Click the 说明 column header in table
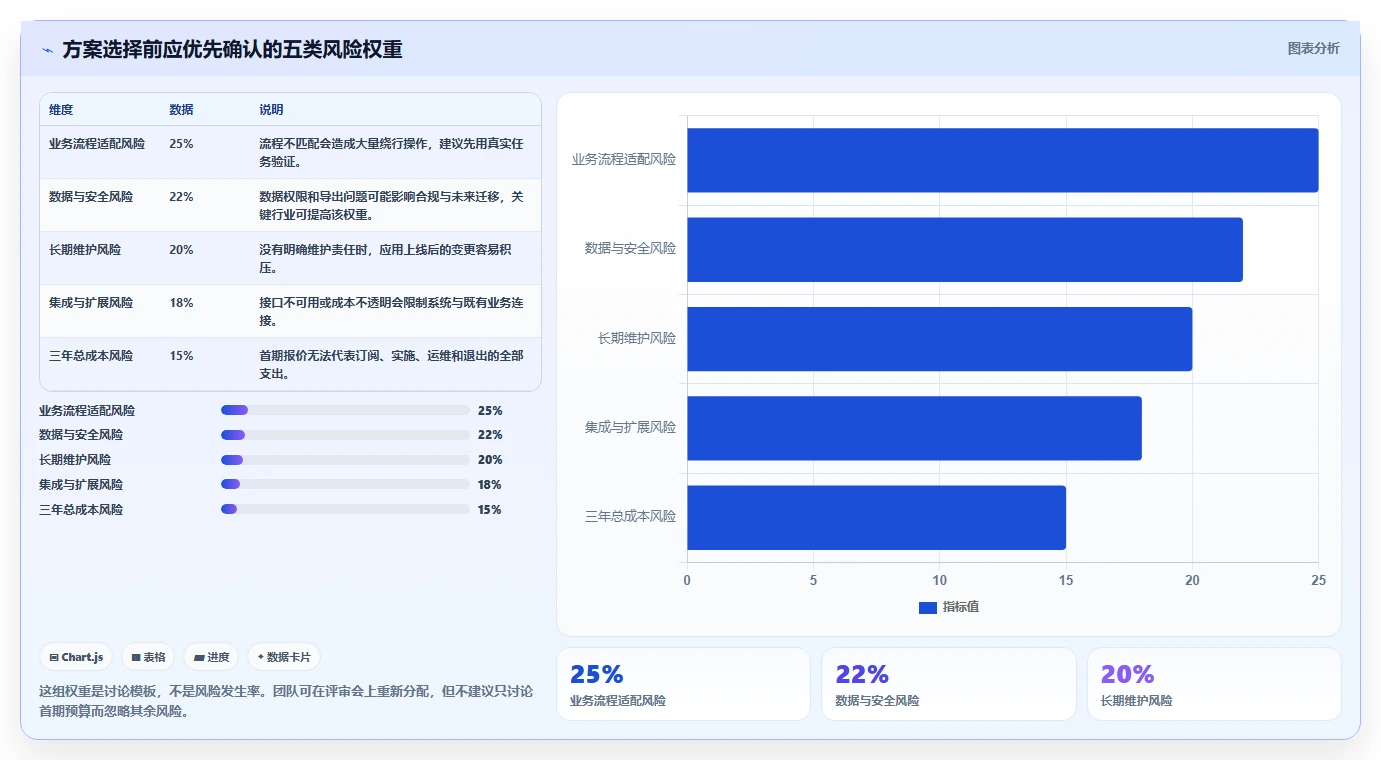 coord(271,109)
